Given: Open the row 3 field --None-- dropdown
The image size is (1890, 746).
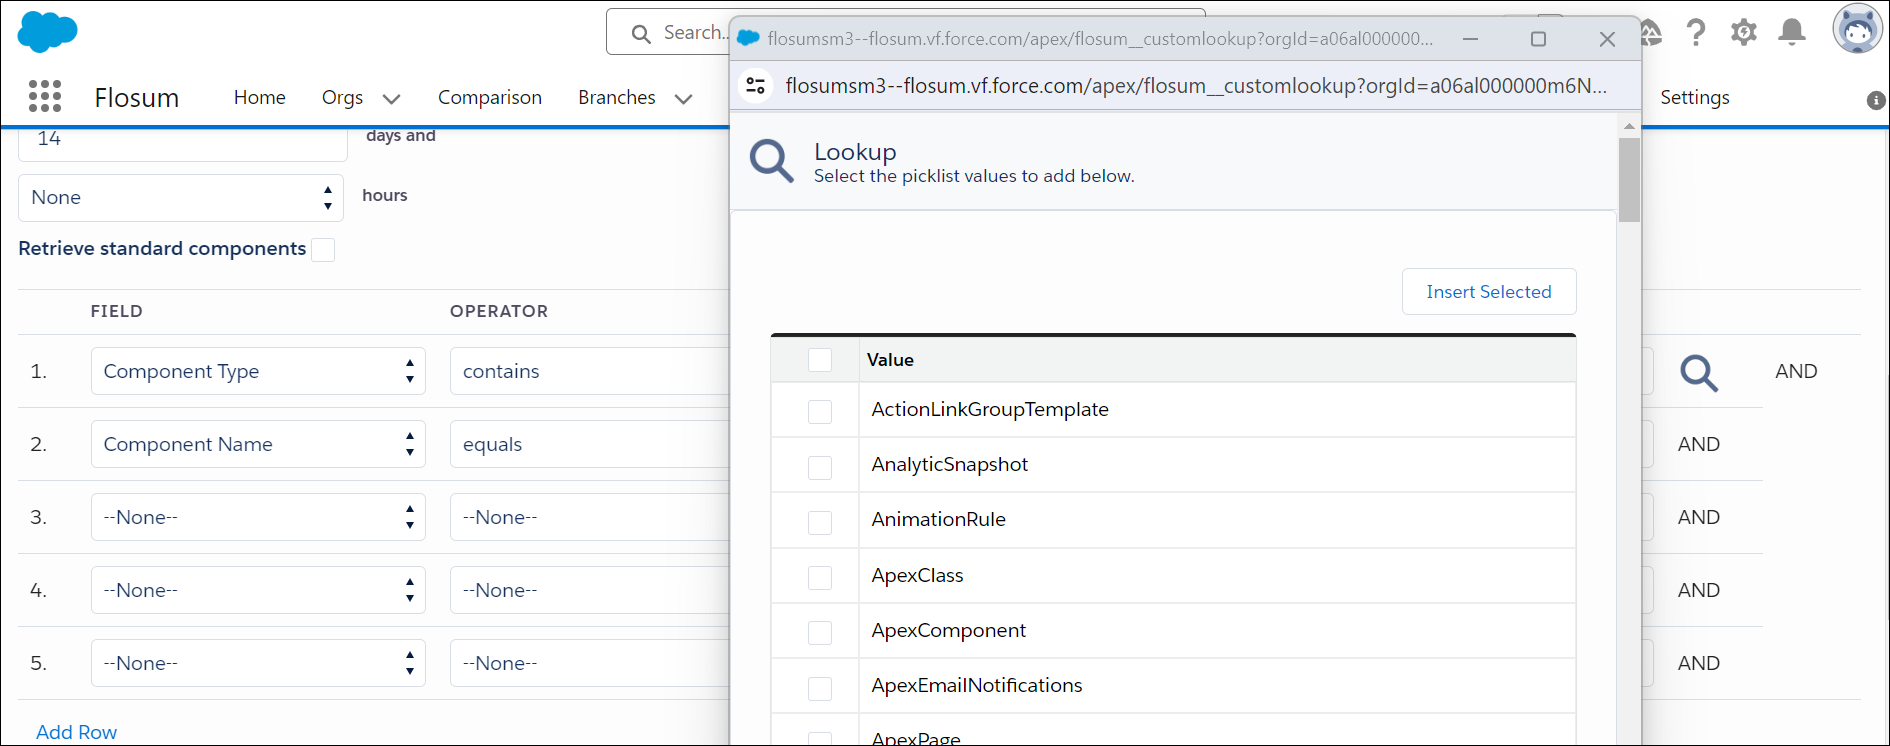Looking at the screenshot, I should [258, 517].
